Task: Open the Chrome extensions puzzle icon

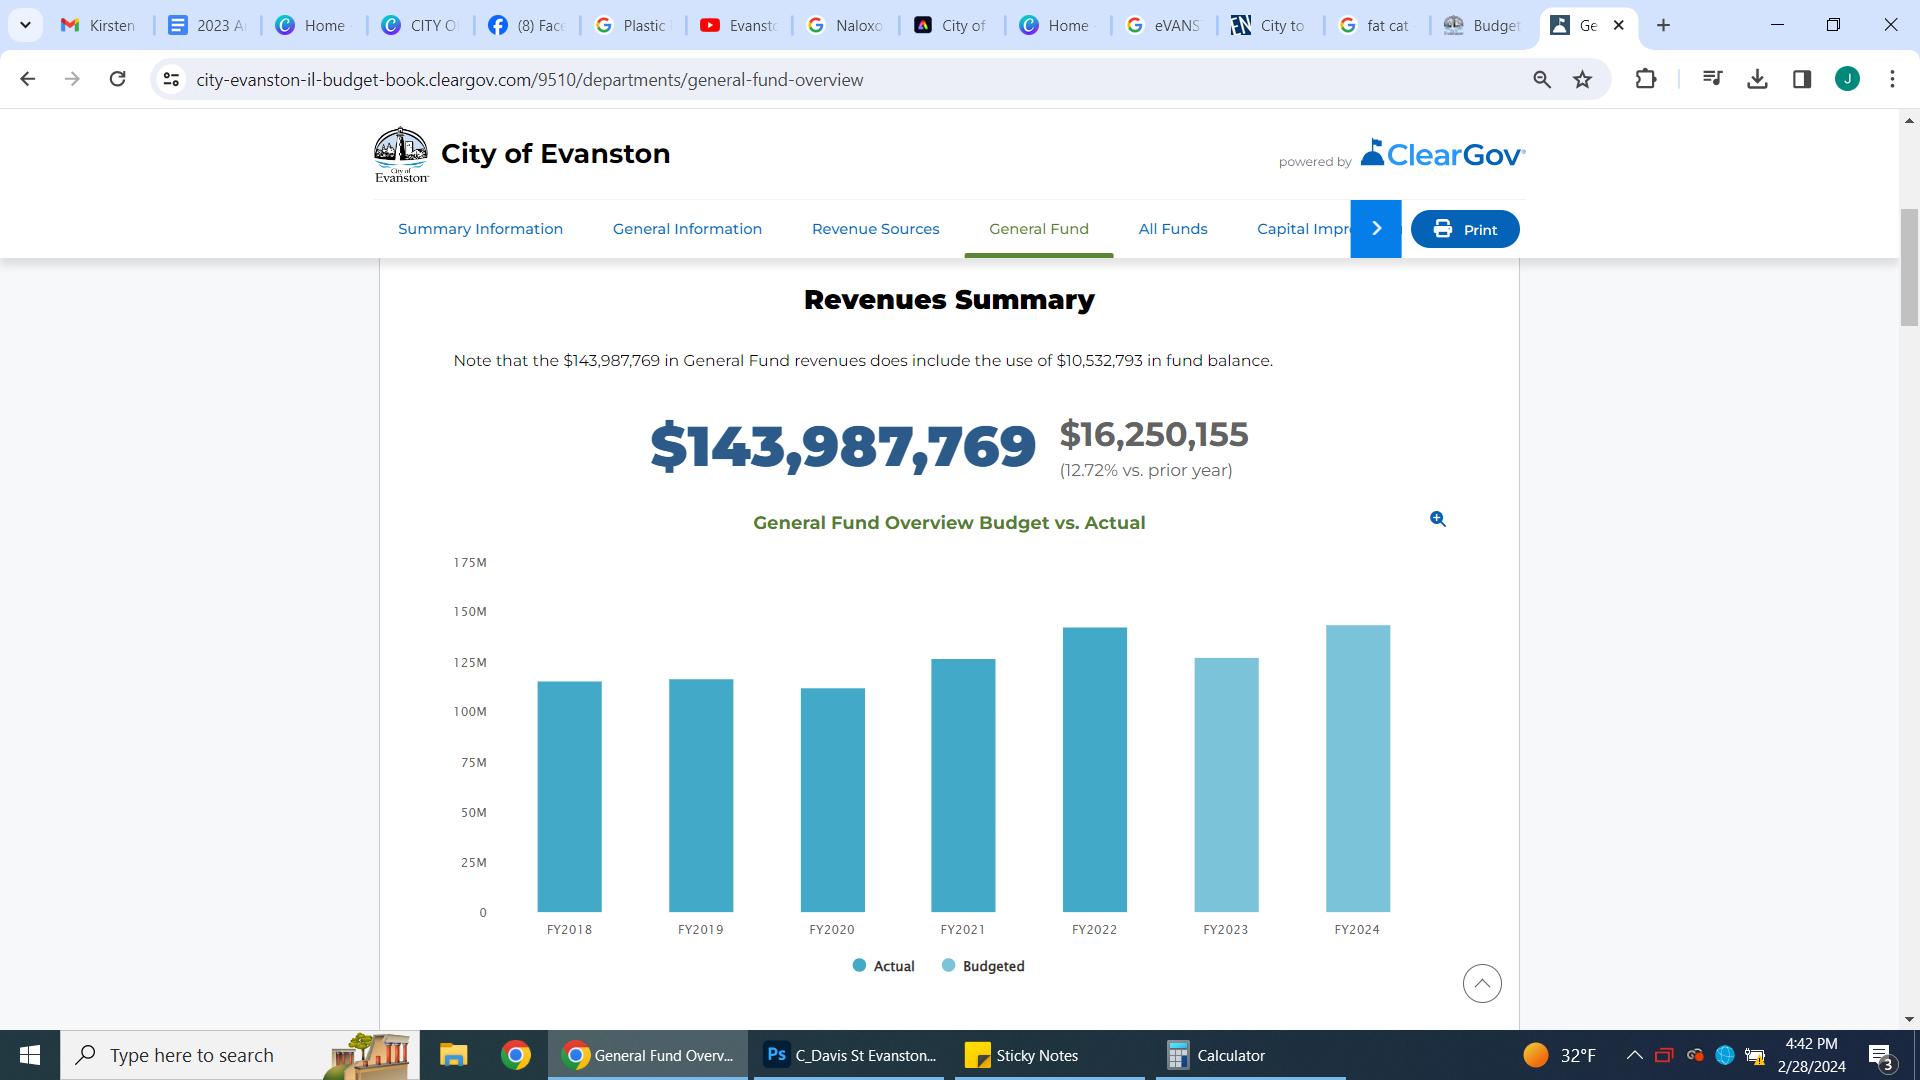Action: pyautogui.click(x=1645, y=79)
